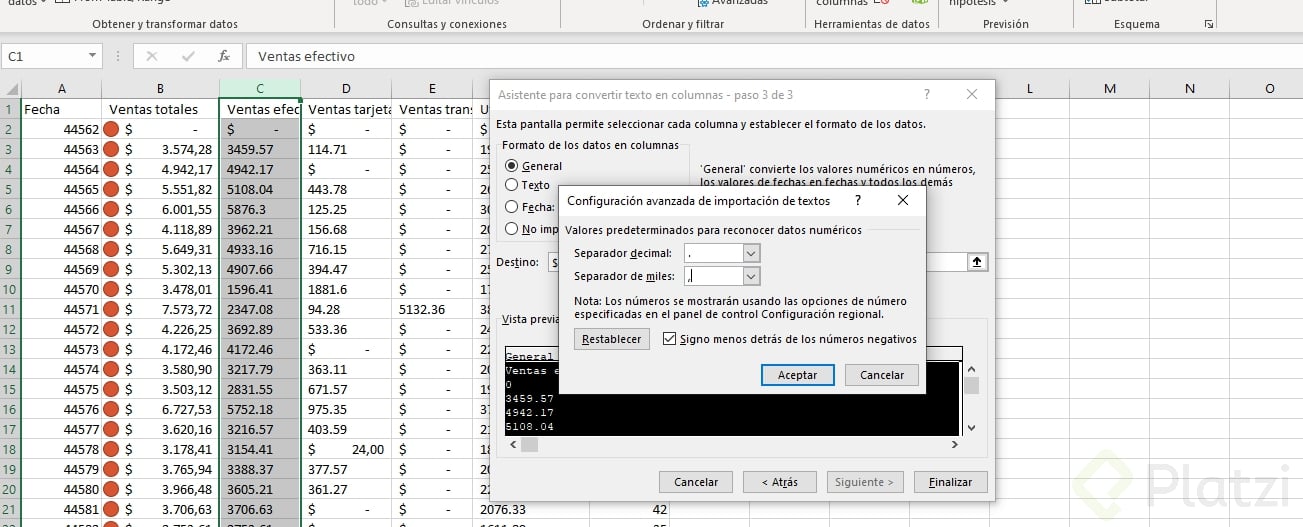Select column D header
Viewport: 1303px width, 527px height.
[346, 89]
